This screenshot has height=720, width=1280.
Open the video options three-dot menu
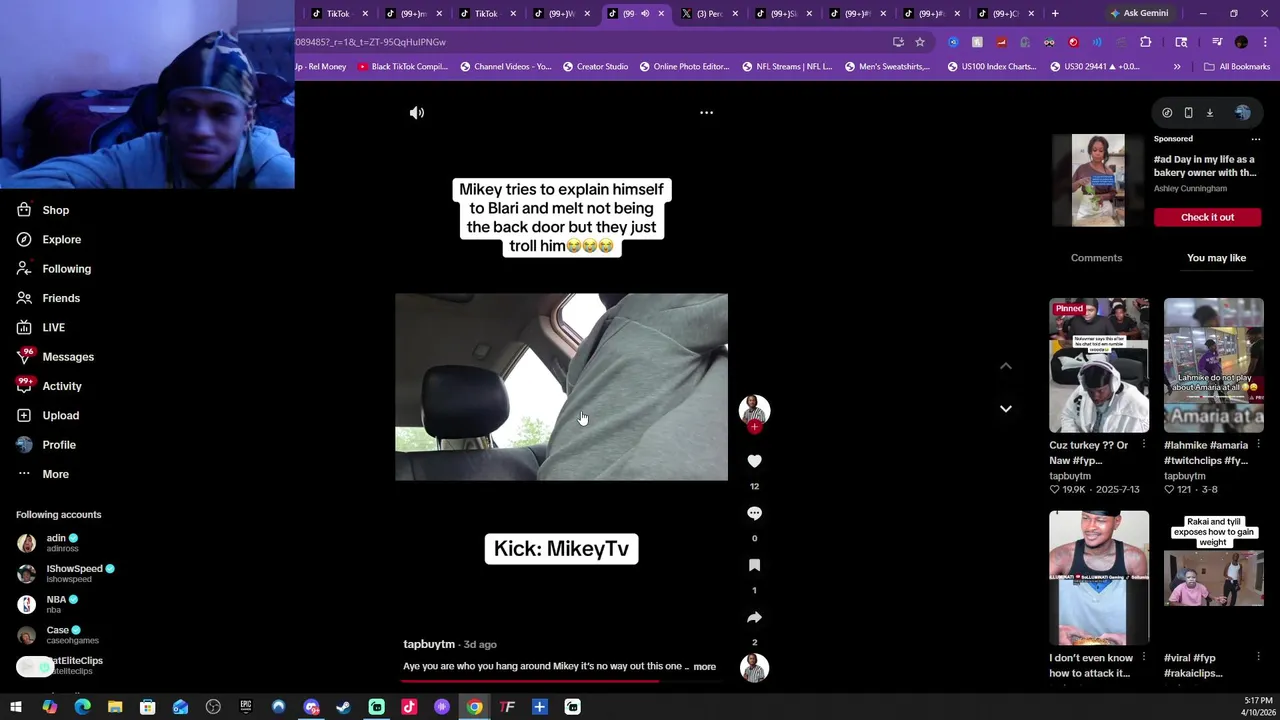pos(706,113)
